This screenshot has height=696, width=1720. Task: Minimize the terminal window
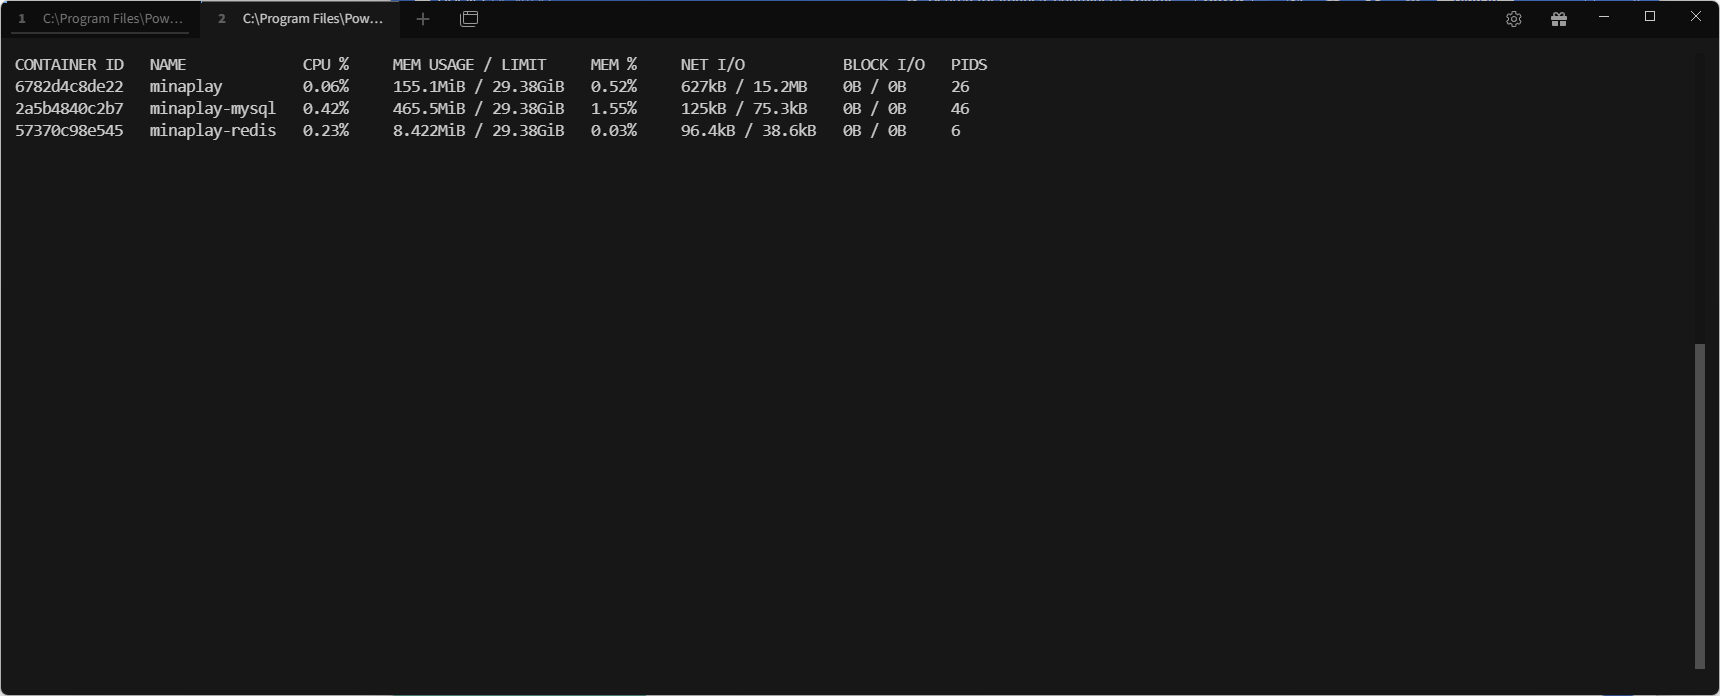(x=1604, y=17)
